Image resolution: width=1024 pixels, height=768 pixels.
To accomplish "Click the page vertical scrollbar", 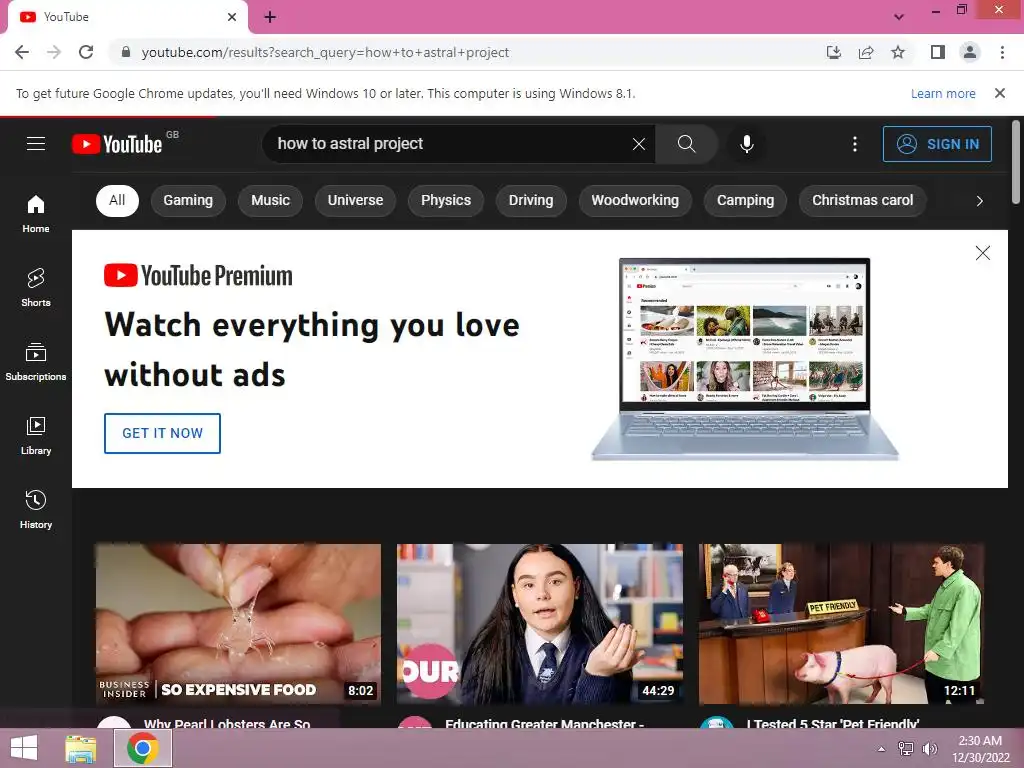I will click(x=1016, y=163).
